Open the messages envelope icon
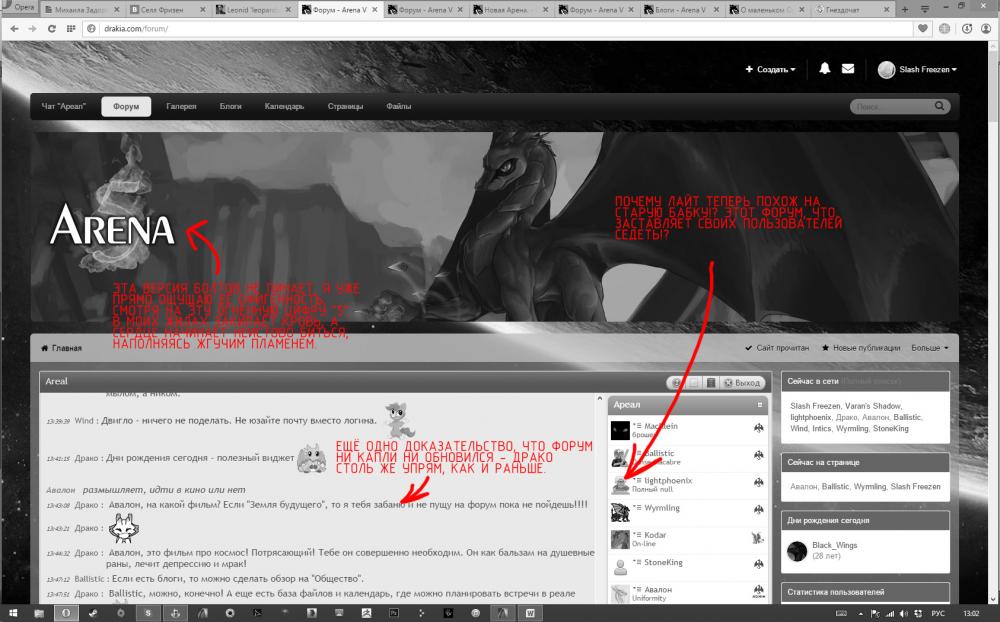 (848, 69)
